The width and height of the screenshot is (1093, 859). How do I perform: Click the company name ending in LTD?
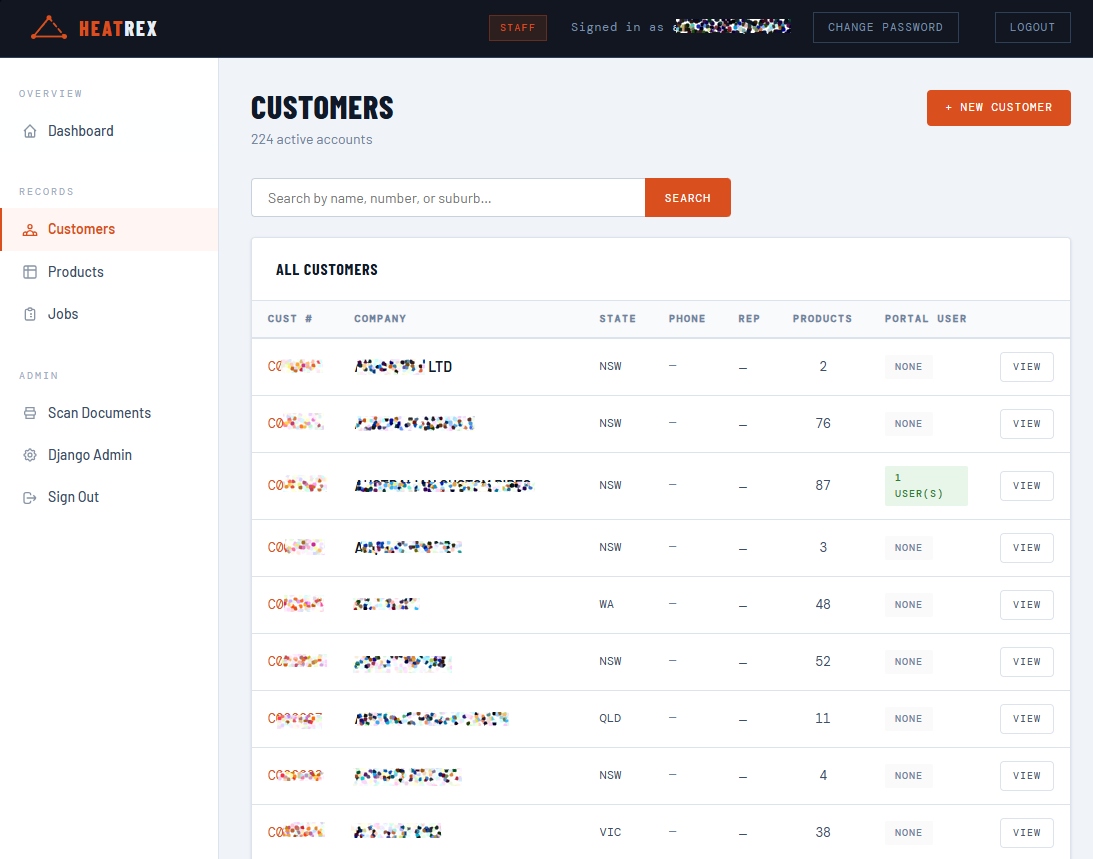[403, 367]
